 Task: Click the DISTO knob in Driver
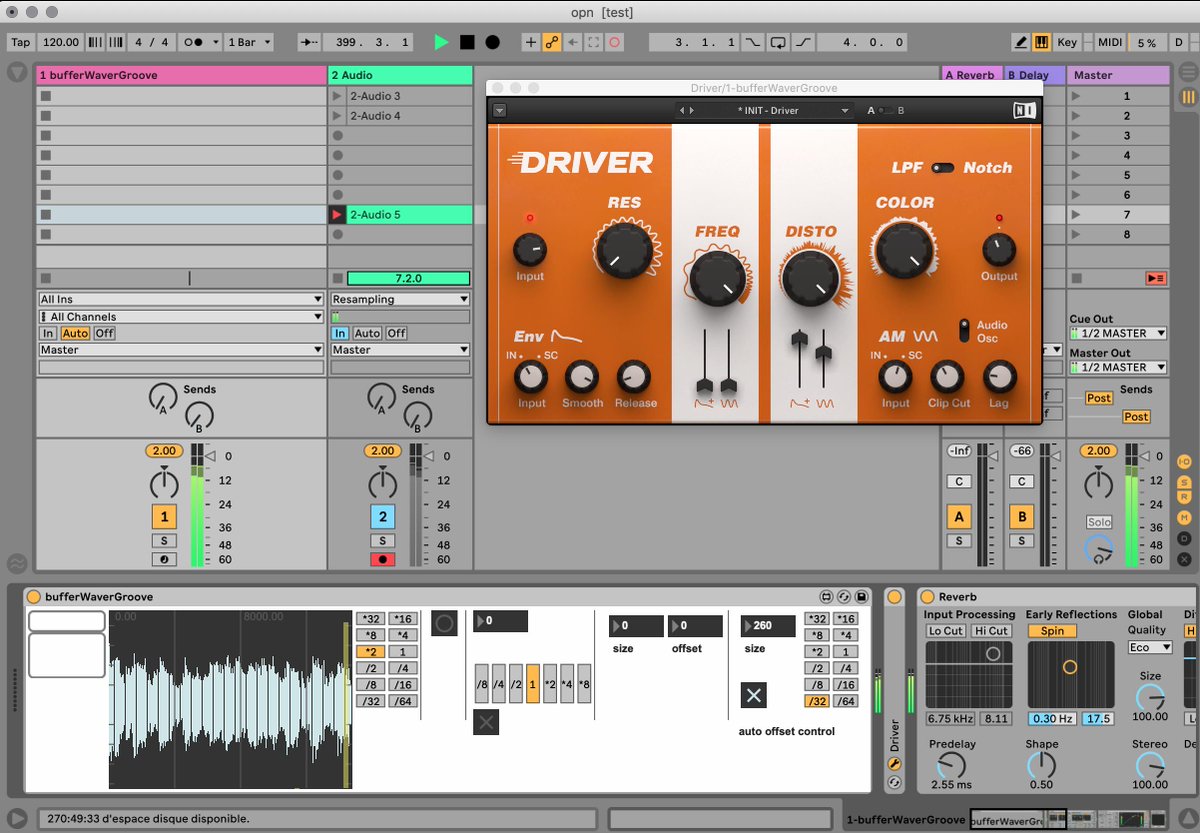[x=810, y=278]
